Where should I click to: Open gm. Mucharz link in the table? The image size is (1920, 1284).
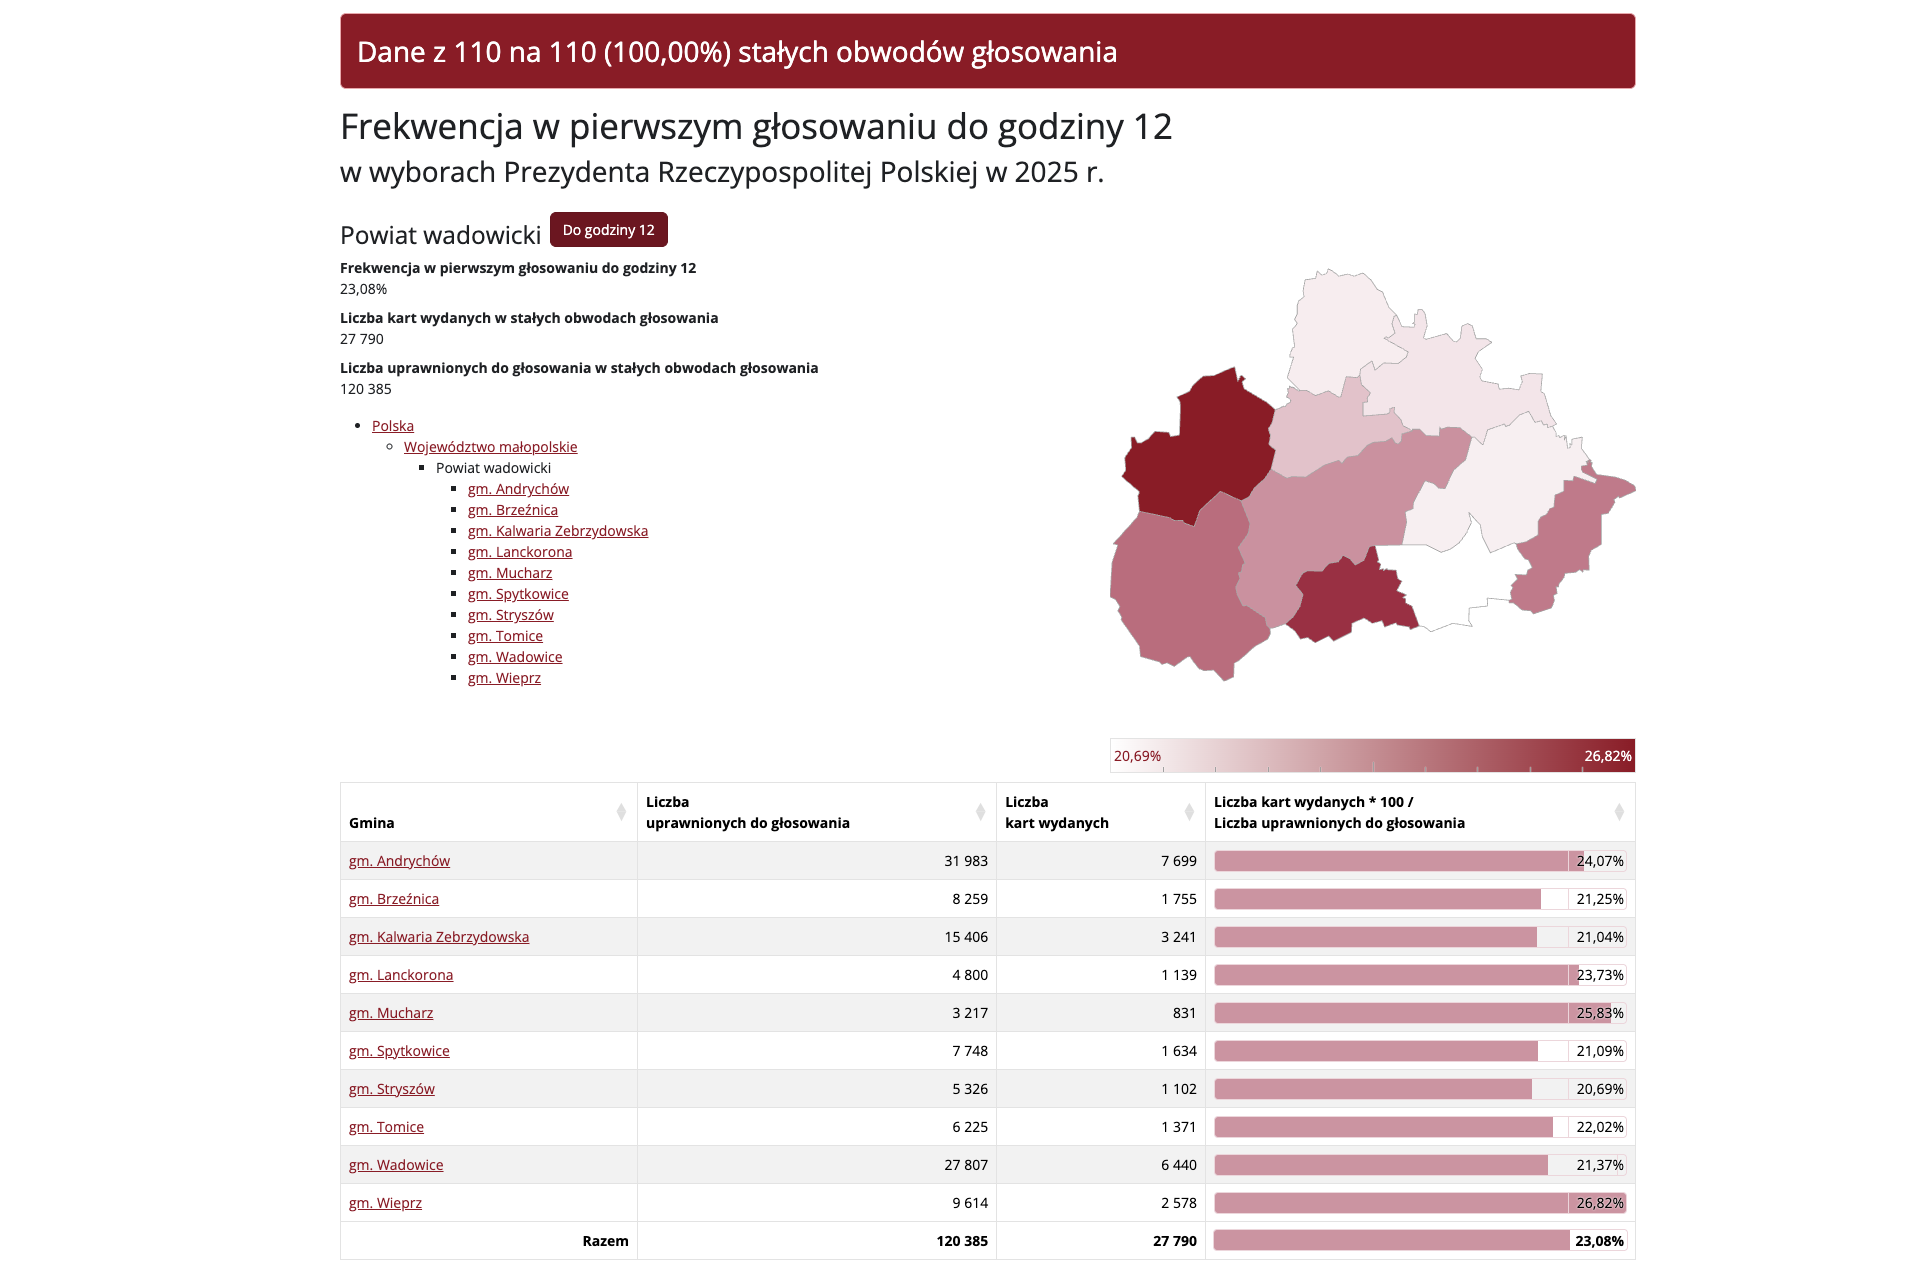(x=391, y=1013)
